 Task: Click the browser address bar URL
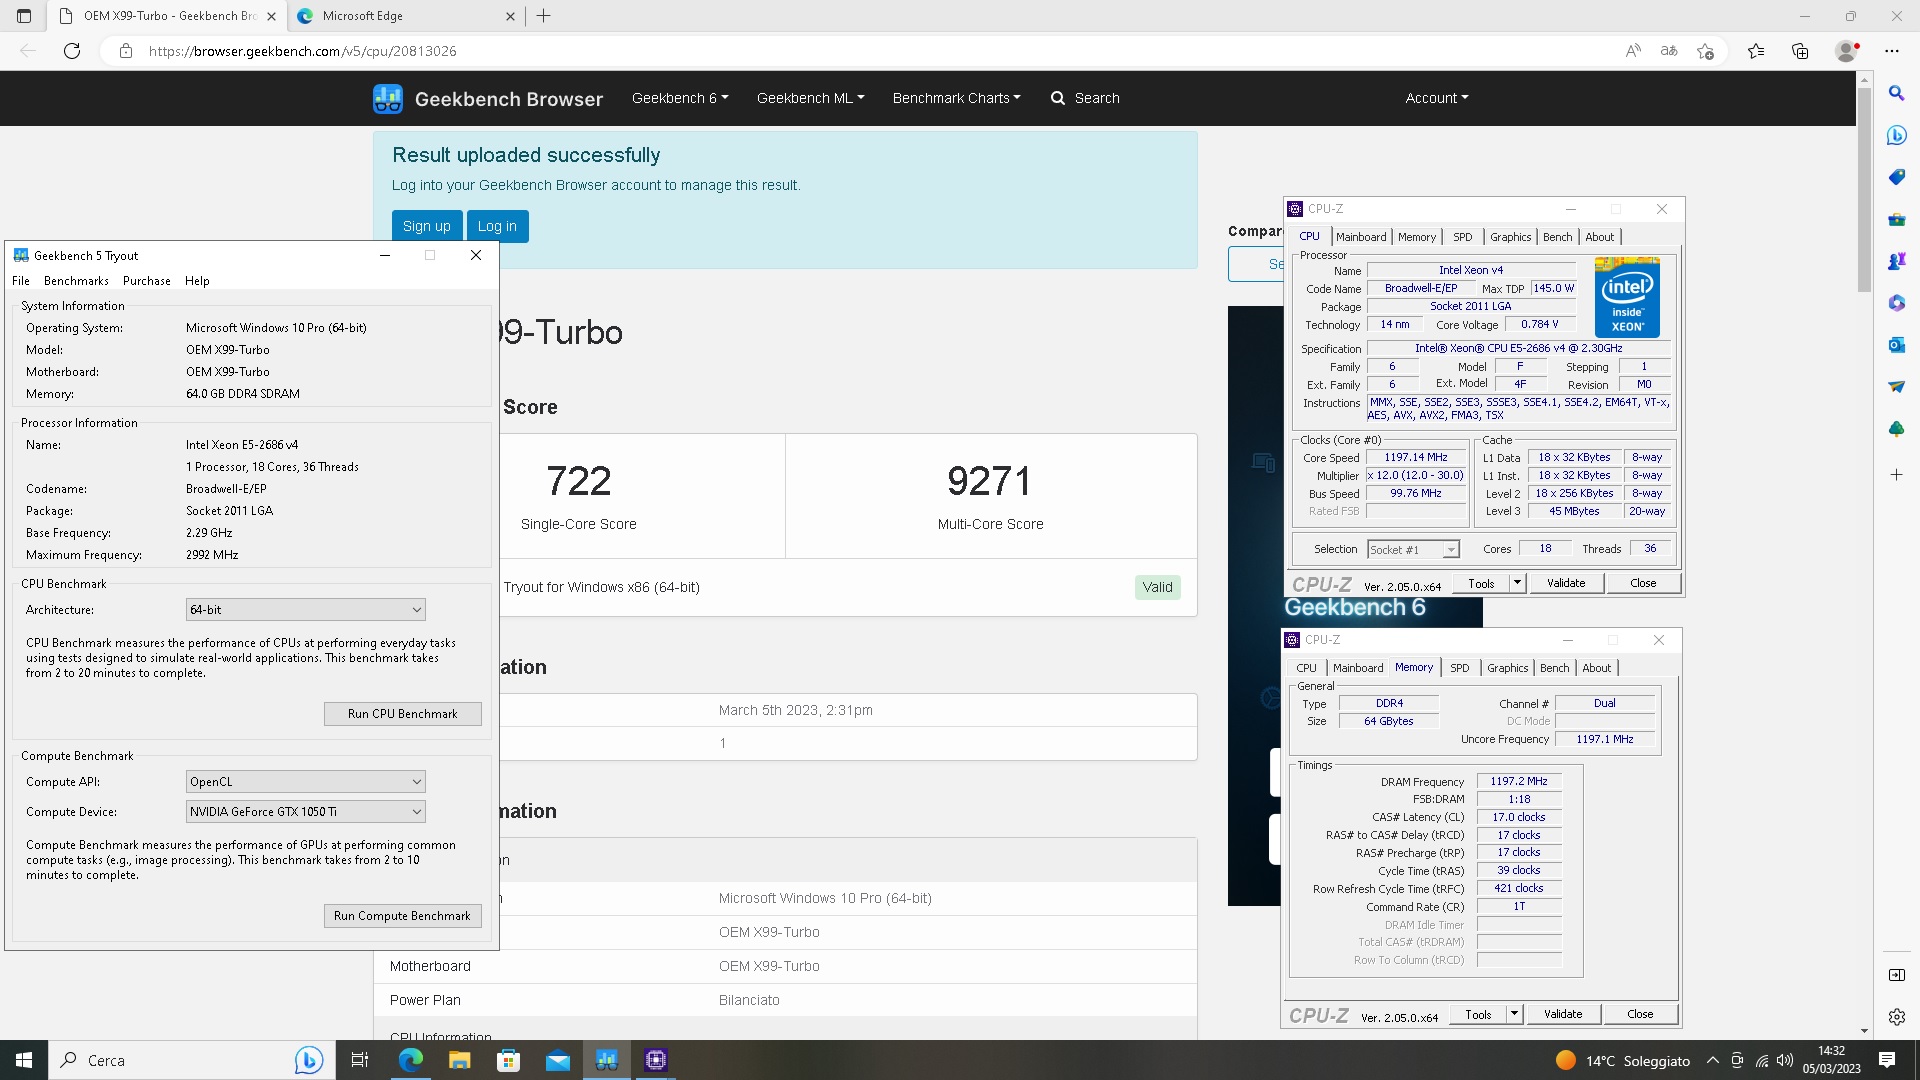point(303,51)
